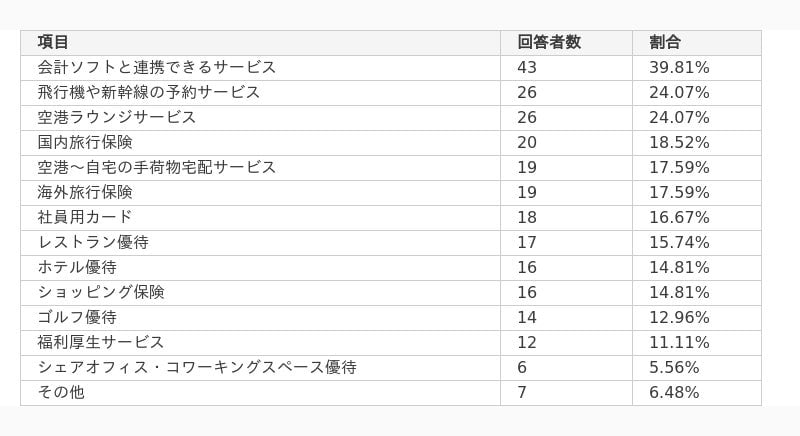Click the シェアオフィス・コワーキングスペース優待 cell

pyautogui.click(x=260, y=368)
